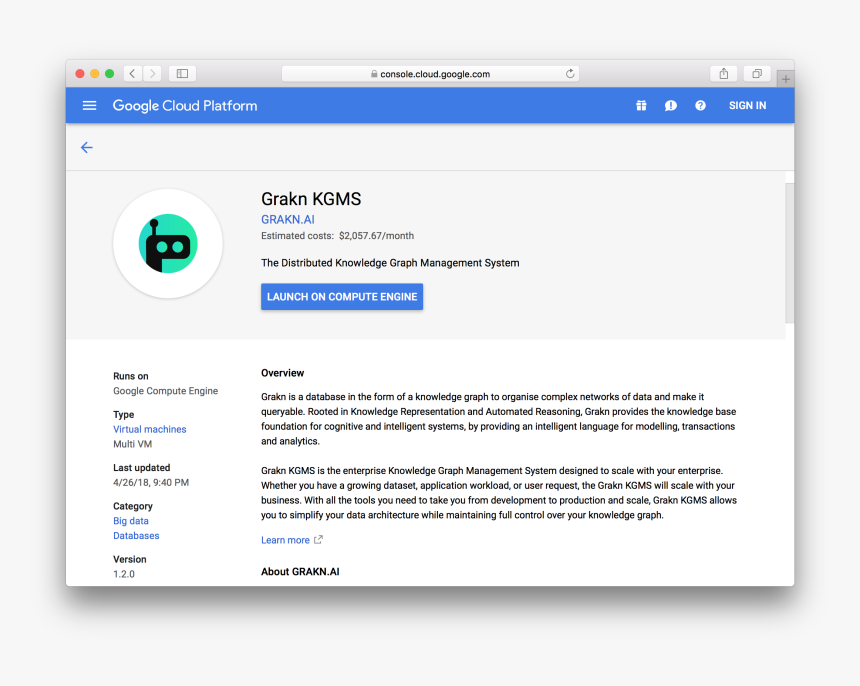860x686 pixels.
Task: Select the Virtual machines type link
Action: coord(149,428)
